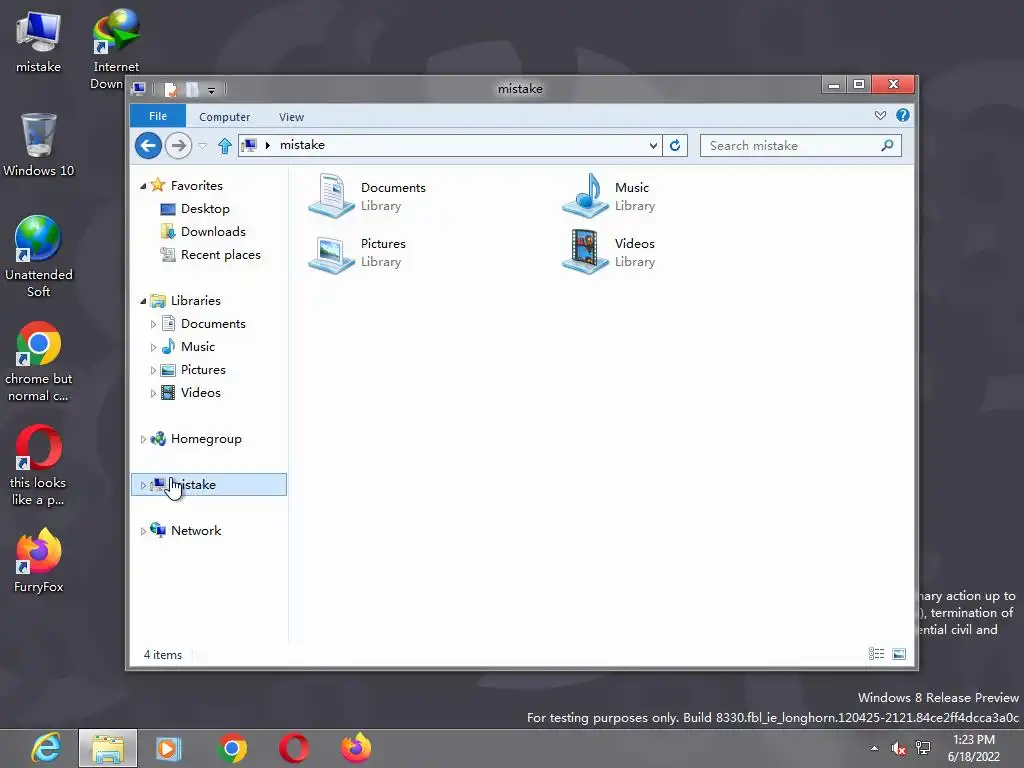Expand the Homegroup tree node
Viewport: 1024px width, 768px height.
[x=143, y=440]
